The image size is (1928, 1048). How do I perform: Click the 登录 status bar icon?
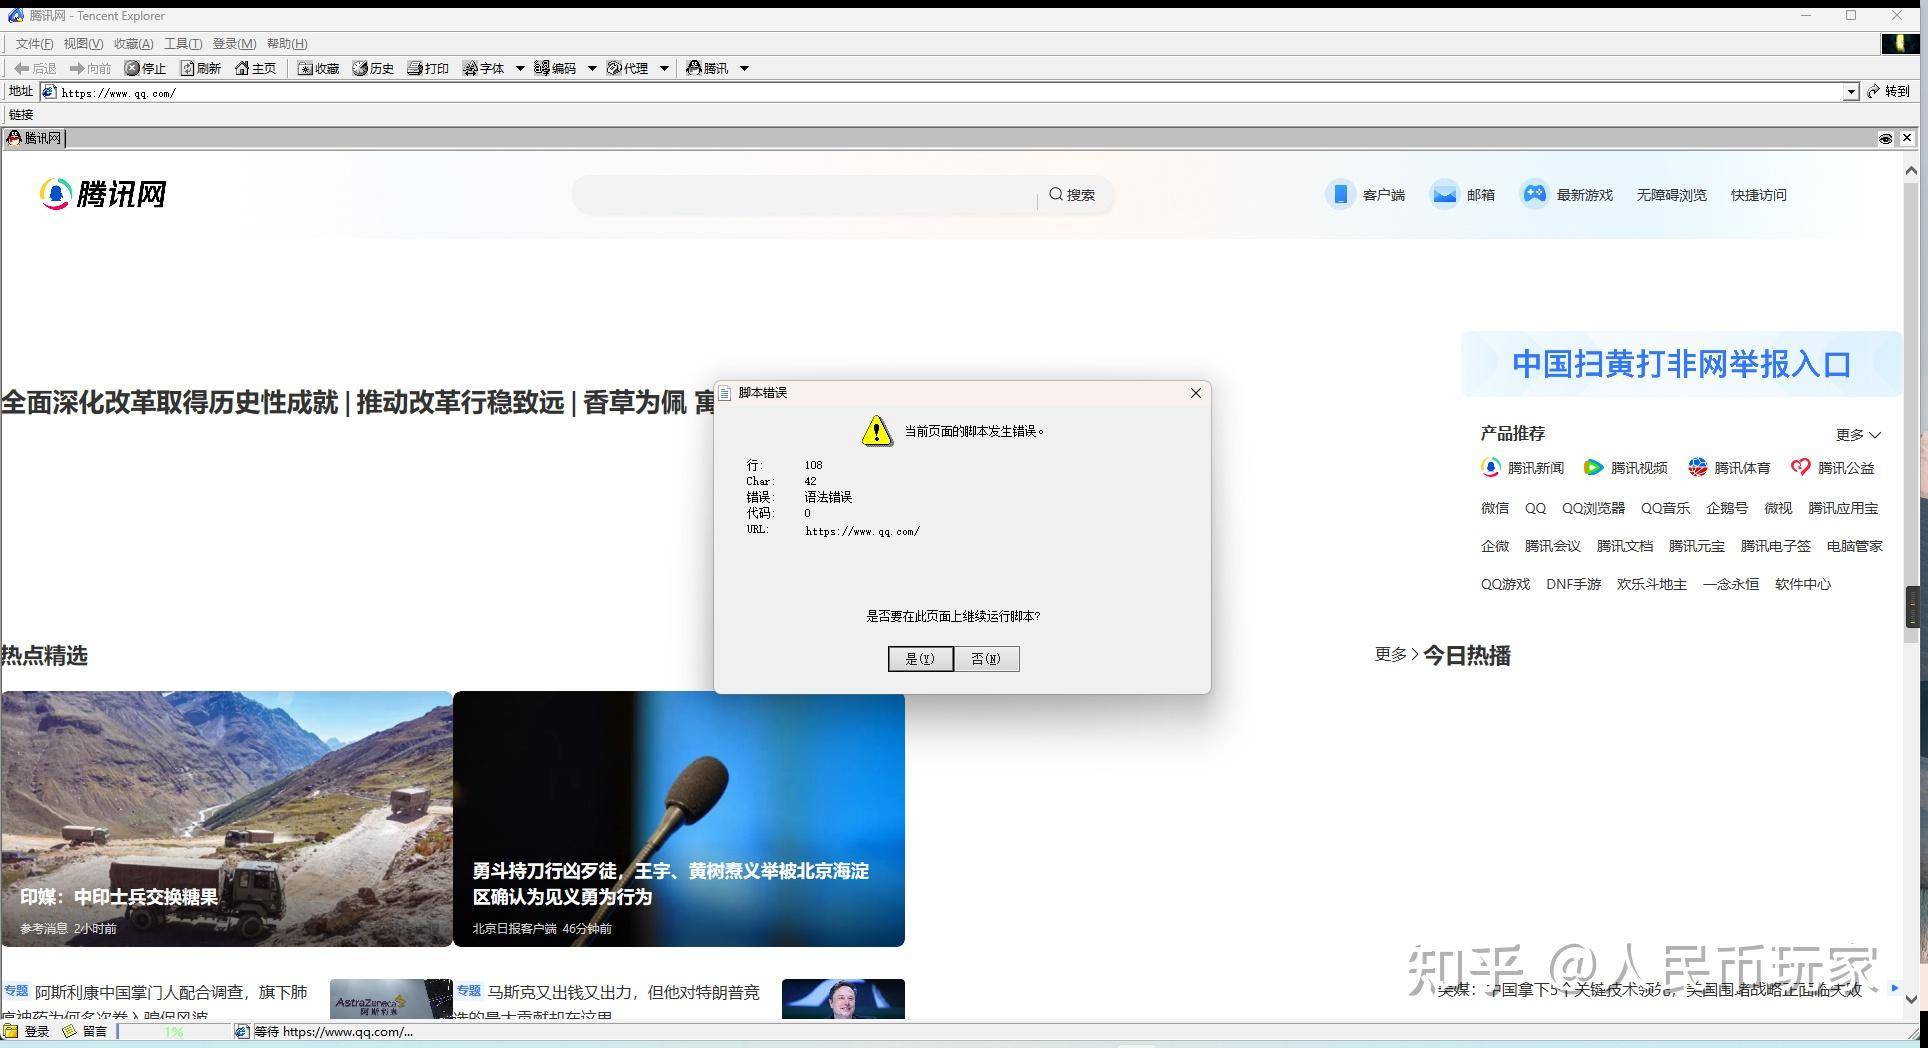coord(26,1031)
